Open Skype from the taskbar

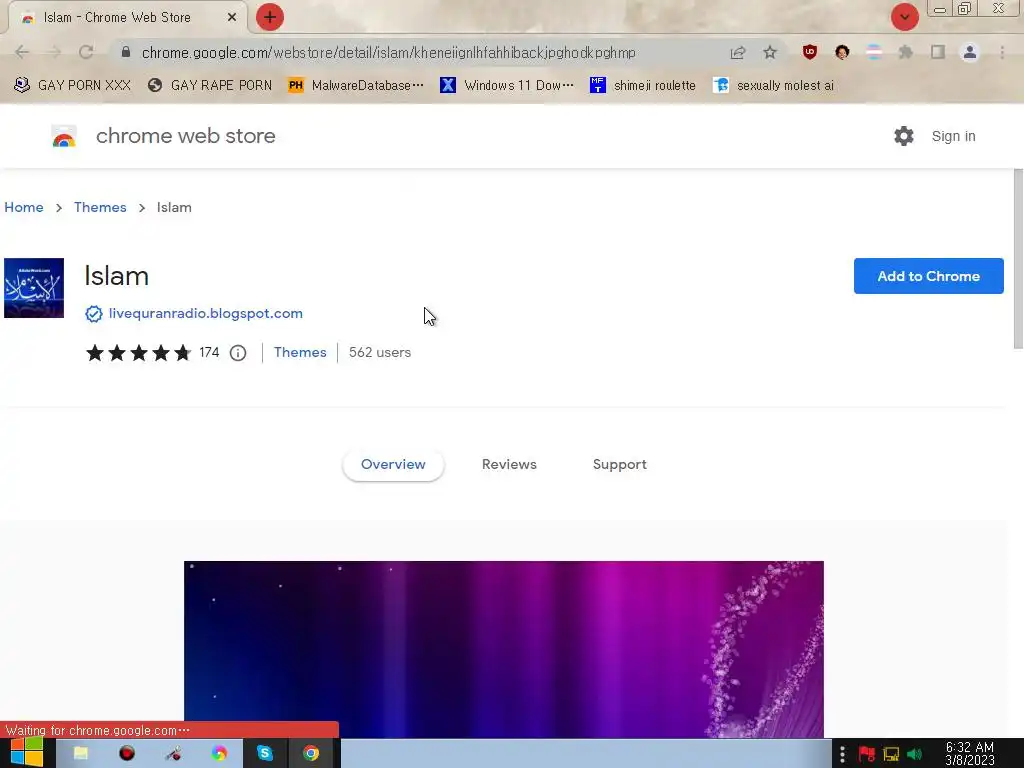[264, 754]
